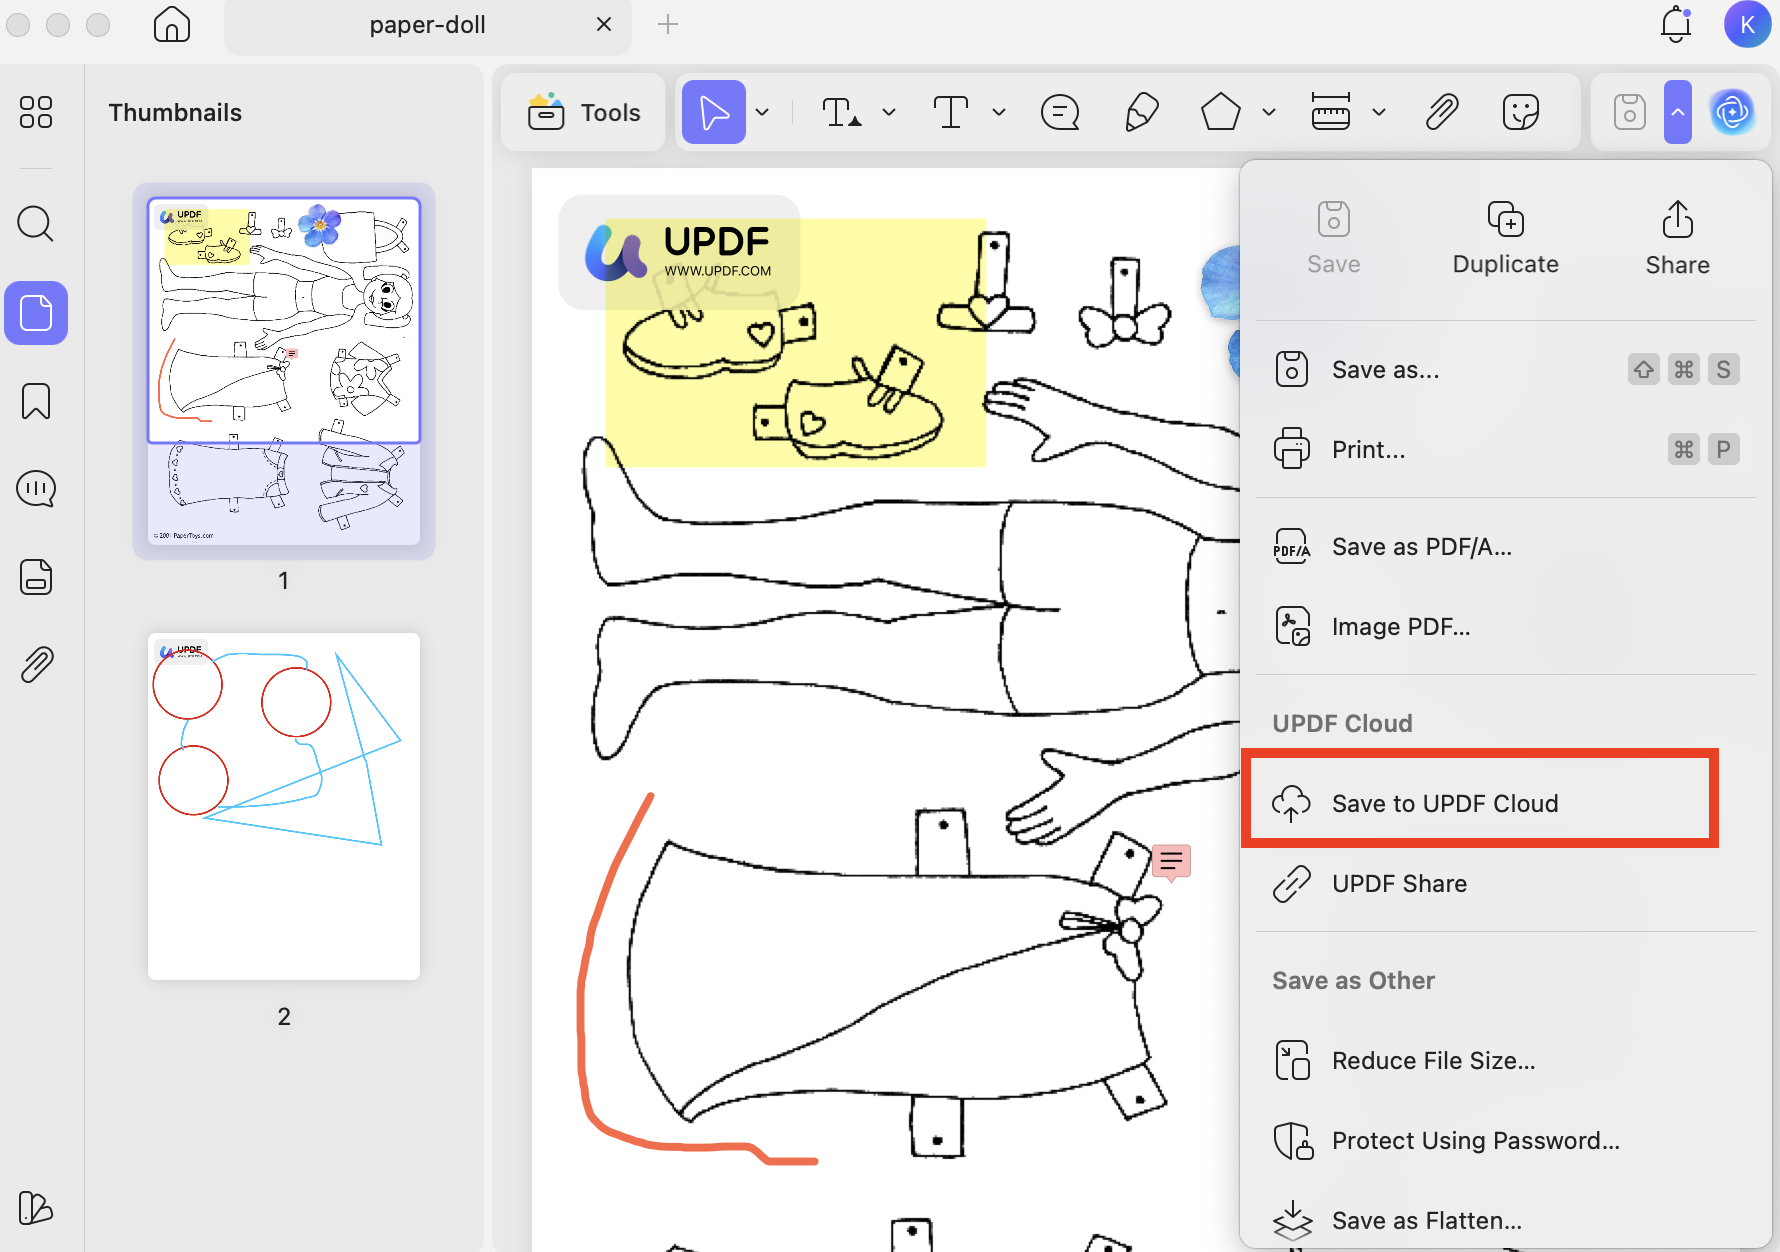Open the Bookmarks panel
This screenshot has width=1780, height=1252.
(x=35, y=400)
